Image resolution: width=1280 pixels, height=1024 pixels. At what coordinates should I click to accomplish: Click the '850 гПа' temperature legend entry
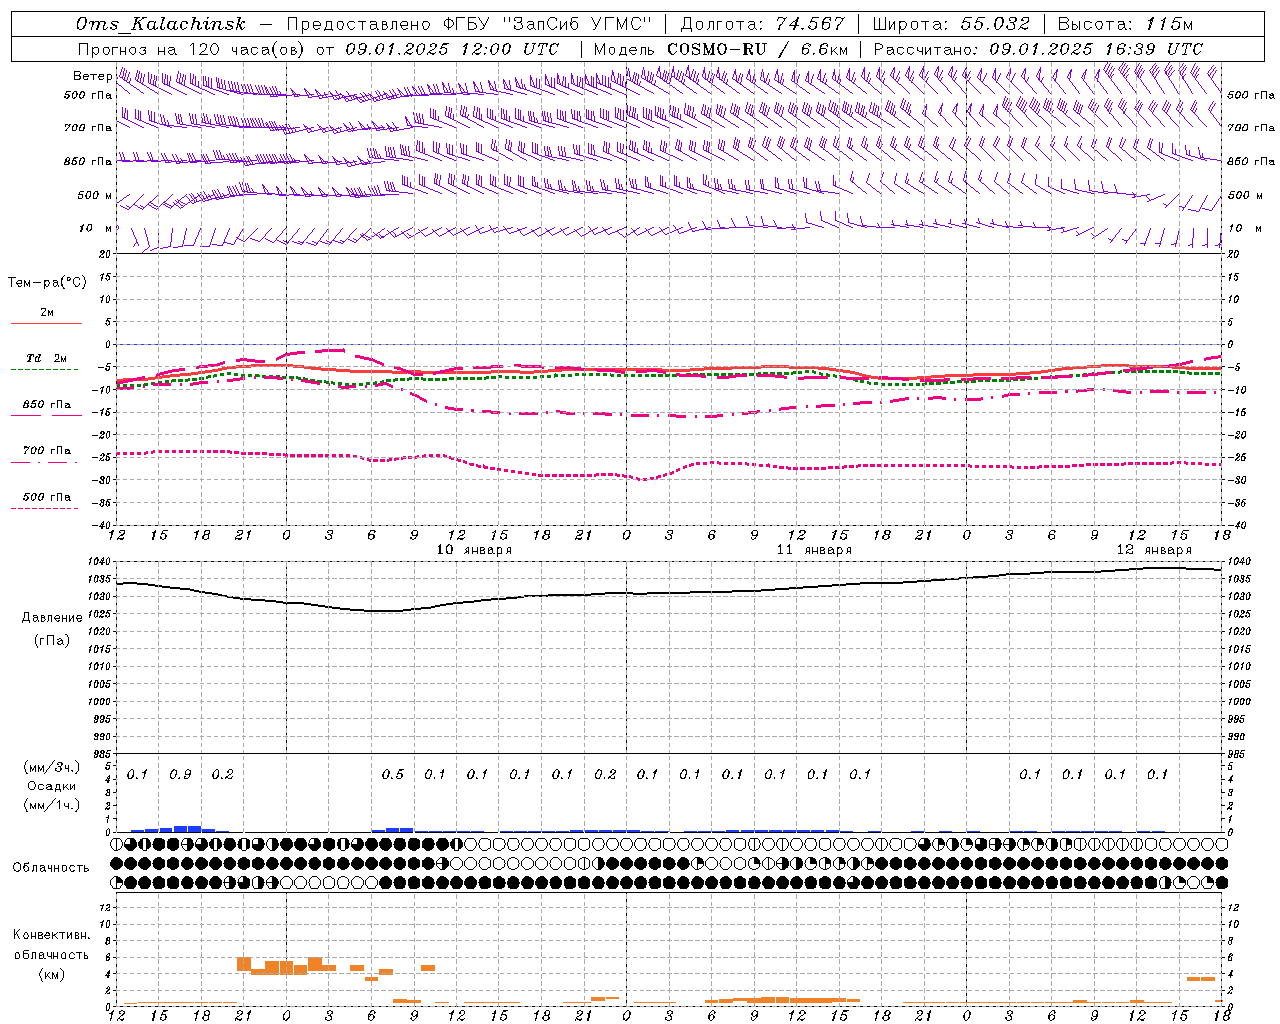[x=46, y=405]
